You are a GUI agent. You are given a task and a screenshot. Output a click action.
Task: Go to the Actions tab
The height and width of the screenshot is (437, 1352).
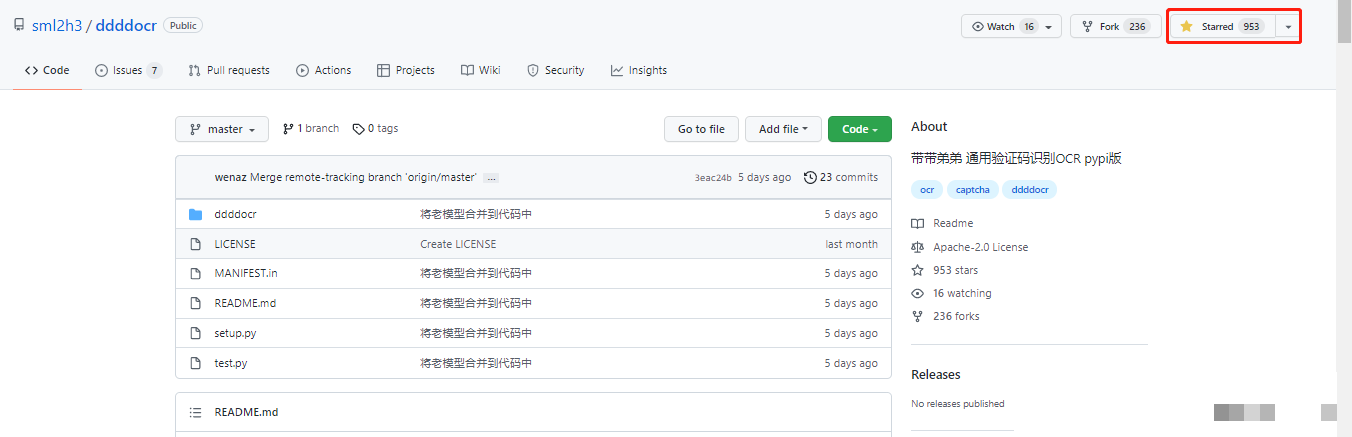click(323, 70)
